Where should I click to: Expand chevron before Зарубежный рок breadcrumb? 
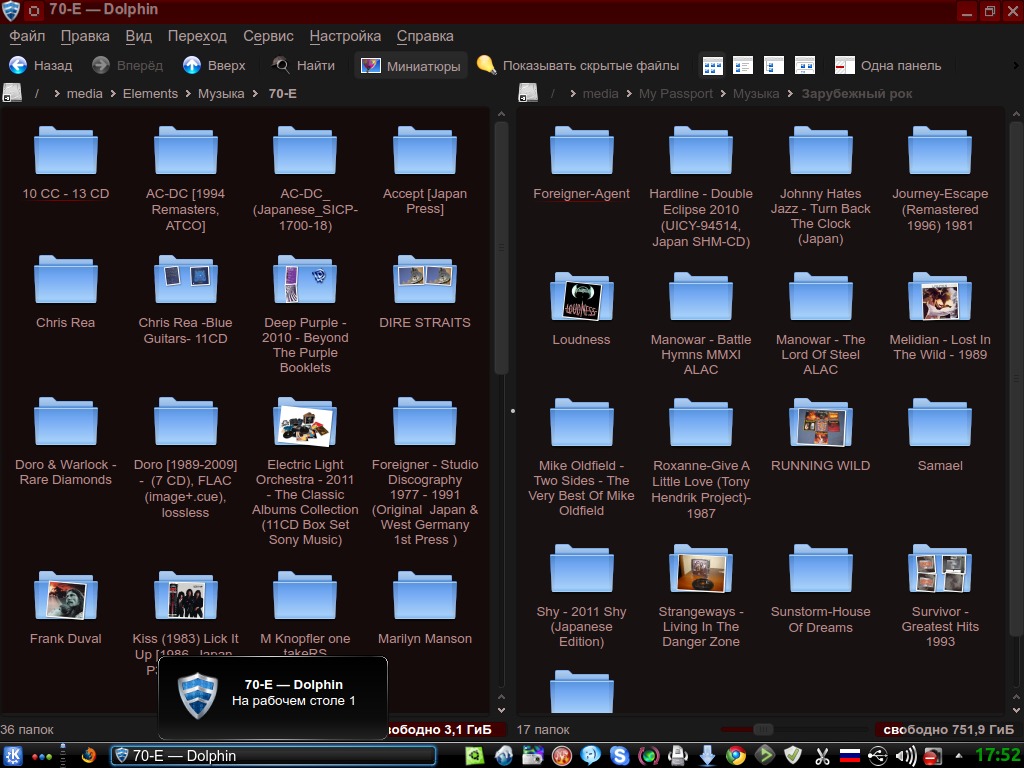coord(790,93)
